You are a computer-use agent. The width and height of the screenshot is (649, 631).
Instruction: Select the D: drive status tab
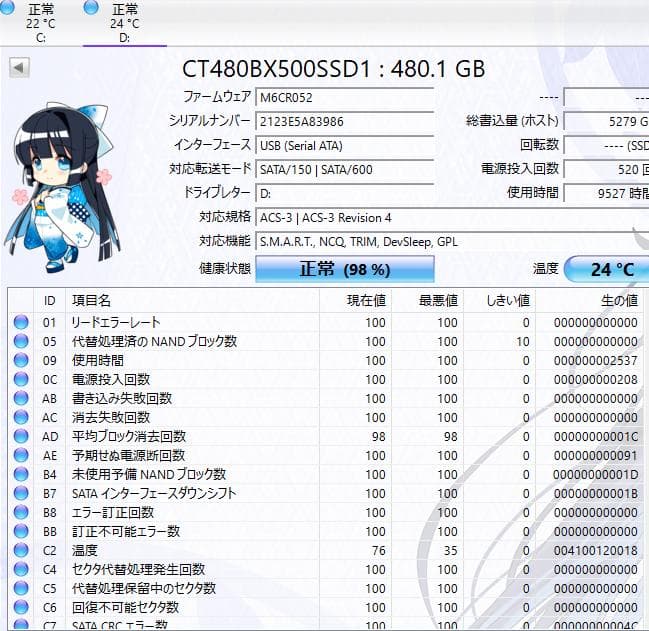(x=125, y=22)
